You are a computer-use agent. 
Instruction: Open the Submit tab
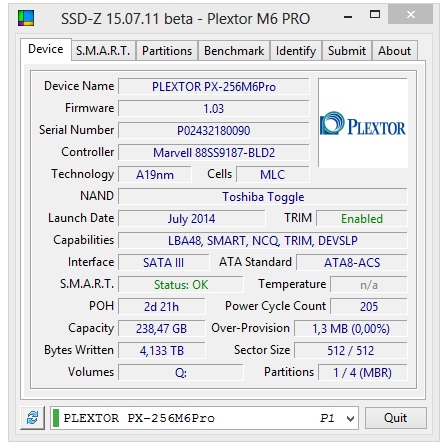(347, 51)
